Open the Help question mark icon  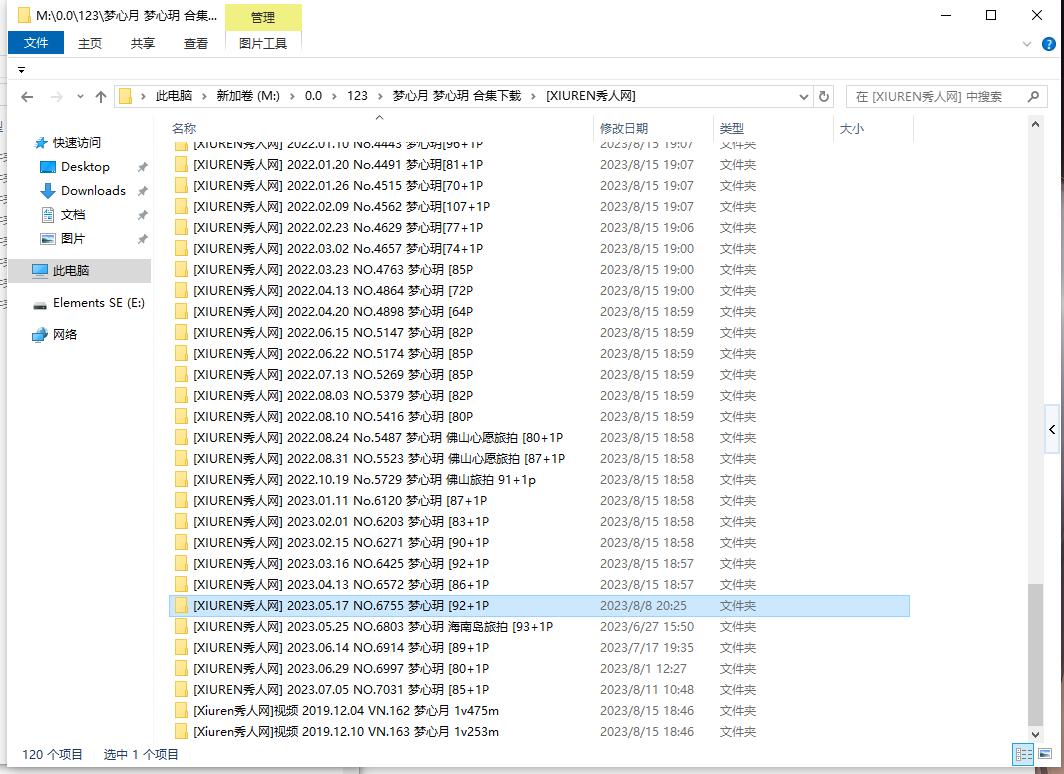coord(1048,44)
